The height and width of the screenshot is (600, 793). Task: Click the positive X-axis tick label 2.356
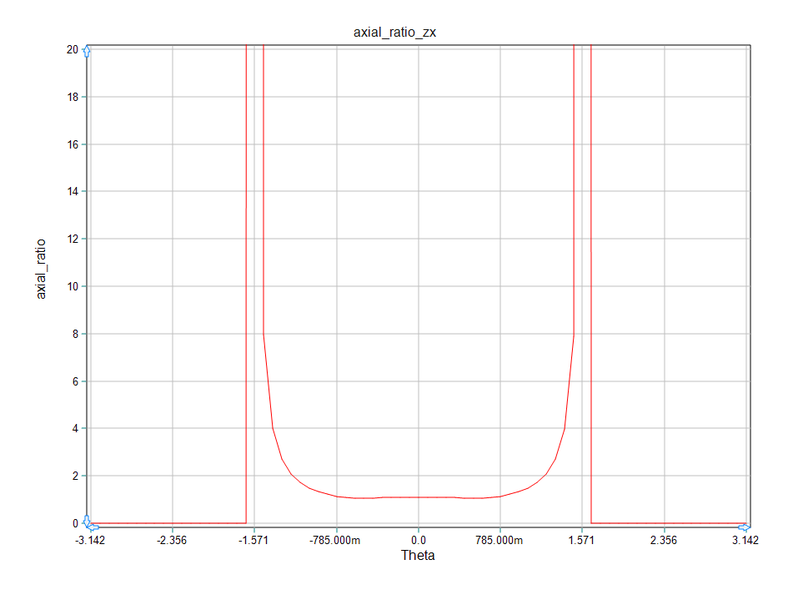tap(664, 540)
